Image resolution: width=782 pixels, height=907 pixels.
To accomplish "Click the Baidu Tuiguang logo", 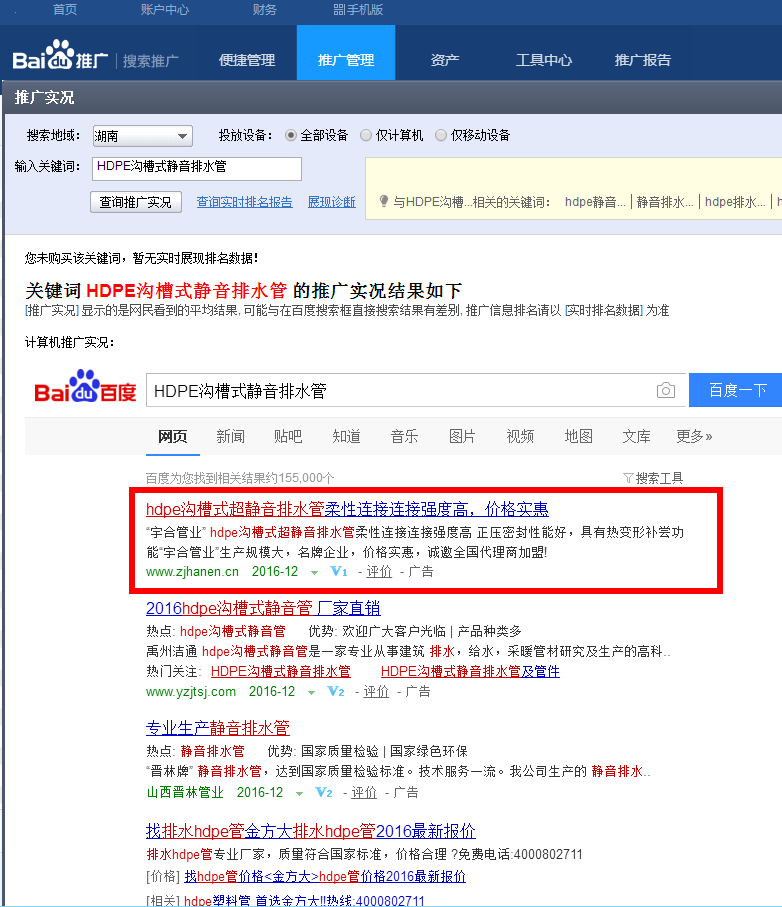I will coord(60,56).
